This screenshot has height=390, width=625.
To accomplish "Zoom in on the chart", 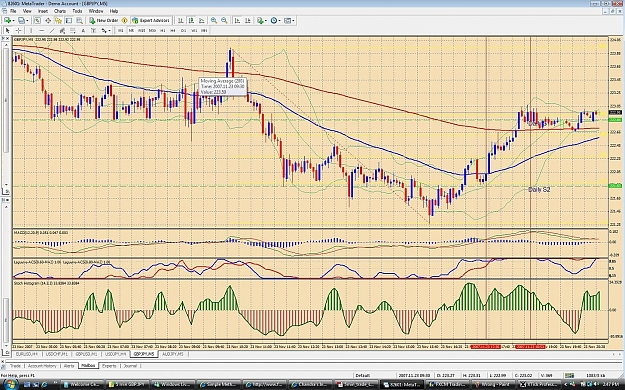I will point(214,20).
